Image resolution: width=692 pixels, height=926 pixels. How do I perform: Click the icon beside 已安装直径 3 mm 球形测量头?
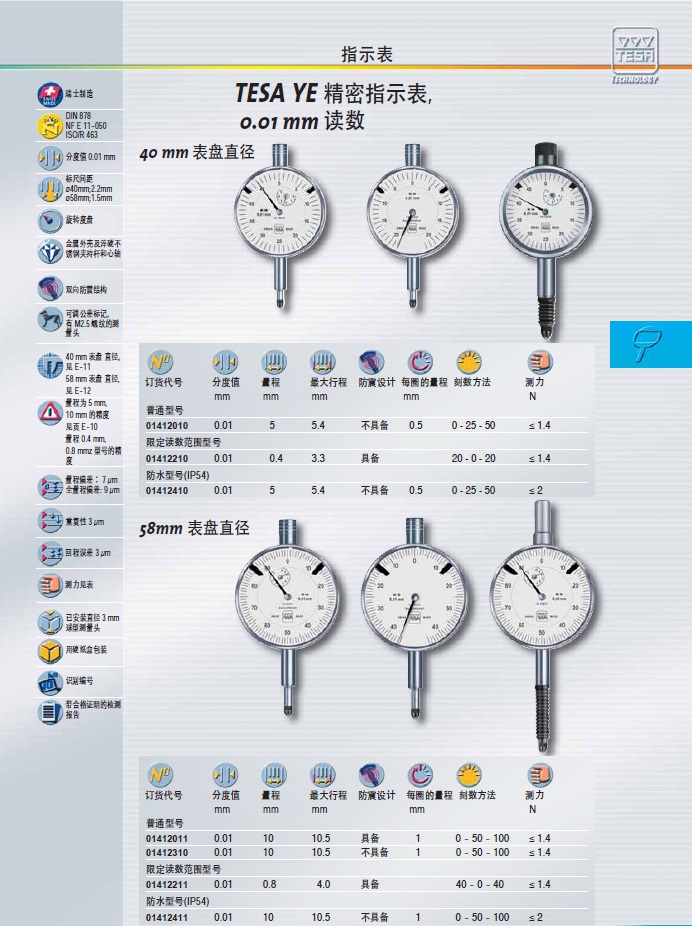pos(50,621)
